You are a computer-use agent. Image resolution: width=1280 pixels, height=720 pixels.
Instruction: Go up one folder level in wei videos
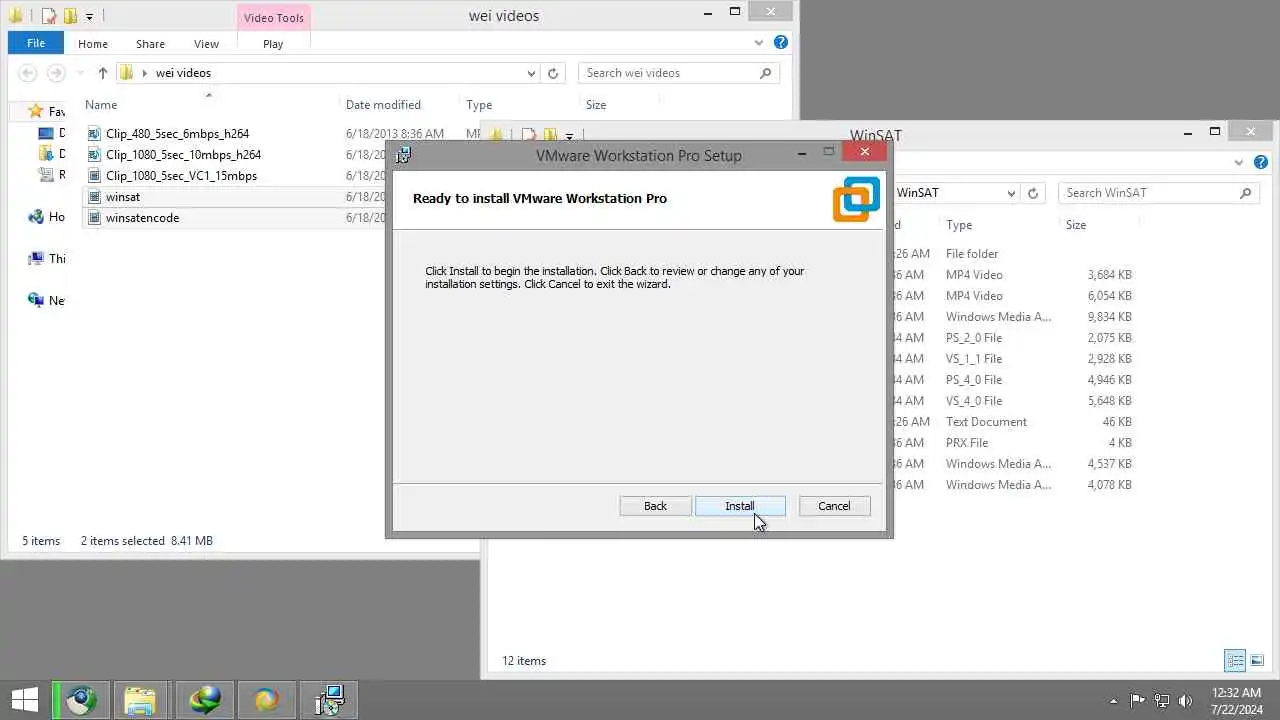pyautogui.click(x=102, y=73)
